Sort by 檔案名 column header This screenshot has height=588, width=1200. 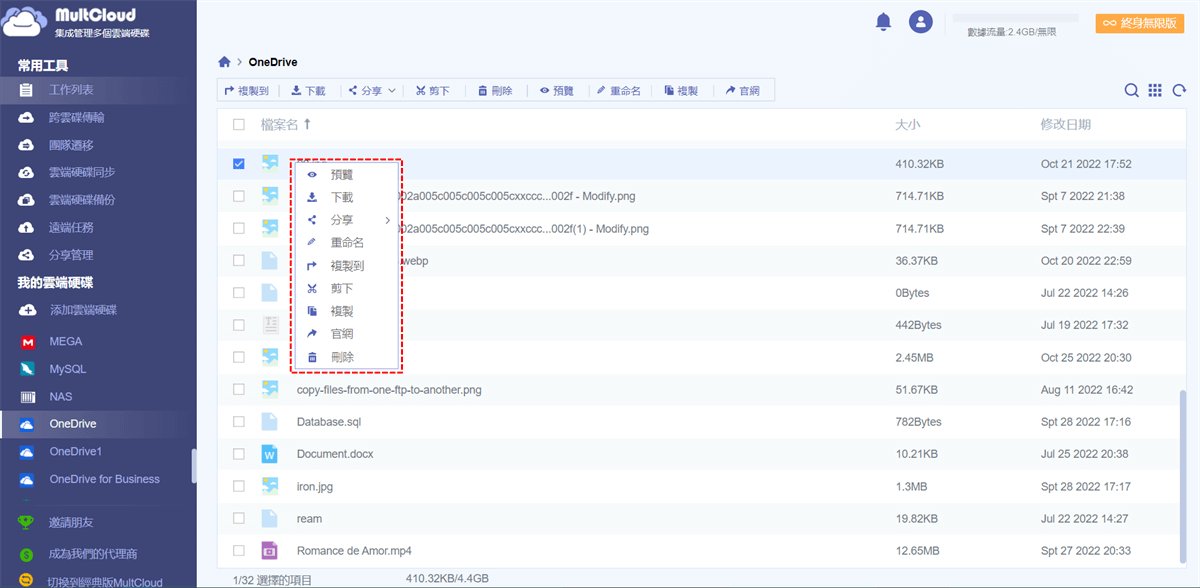pyautogui.click(x=286, y=125)
